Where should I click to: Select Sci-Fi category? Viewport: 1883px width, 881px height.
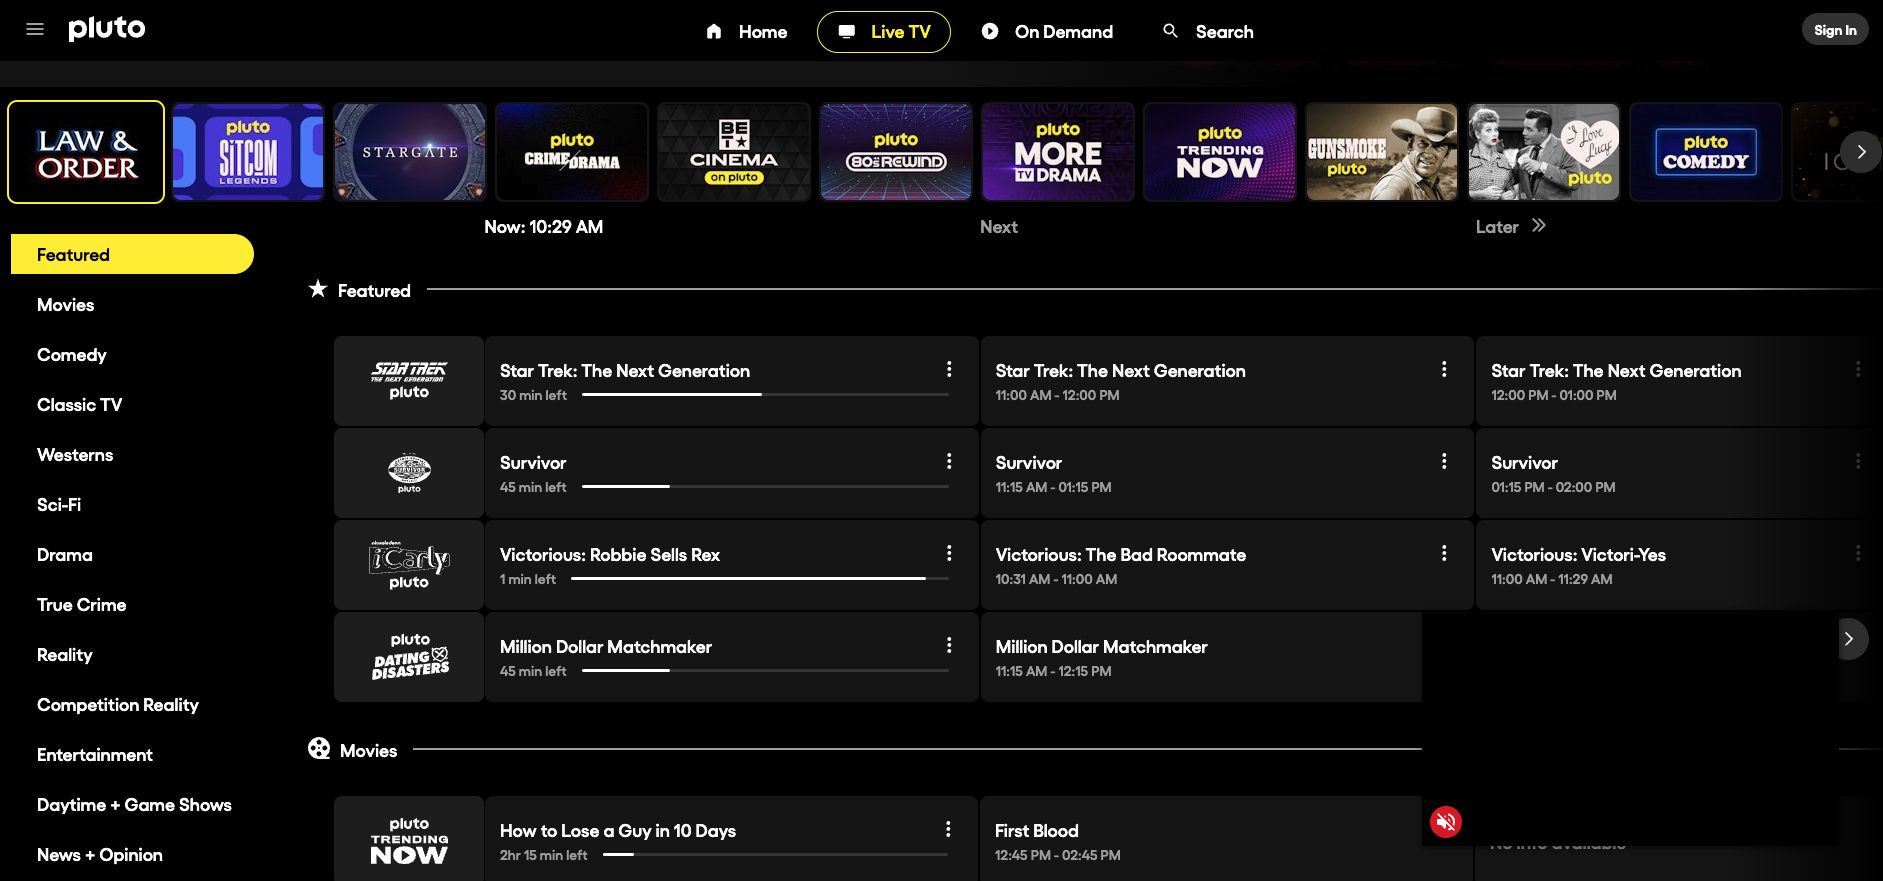click(59, 505)
